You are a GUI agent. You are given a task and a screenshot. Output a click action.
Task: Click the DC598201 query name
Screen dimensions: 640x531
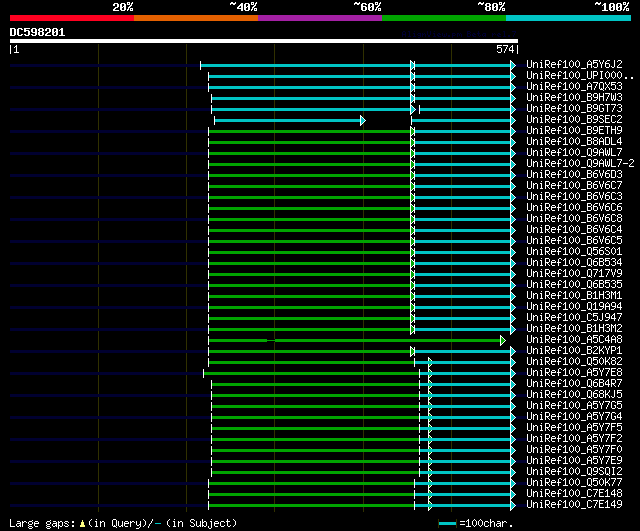[x=37, y=33]
